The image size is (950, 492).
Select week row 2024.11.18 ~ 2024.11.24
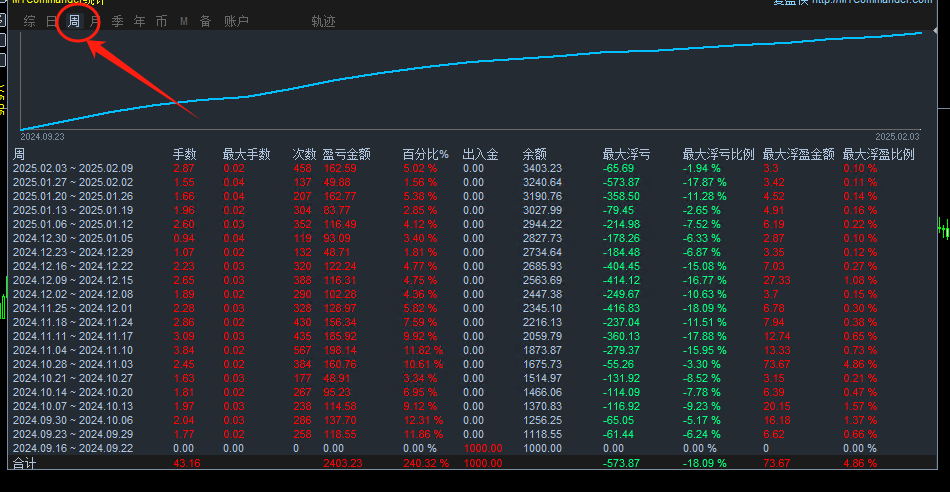tap(474, 322)
